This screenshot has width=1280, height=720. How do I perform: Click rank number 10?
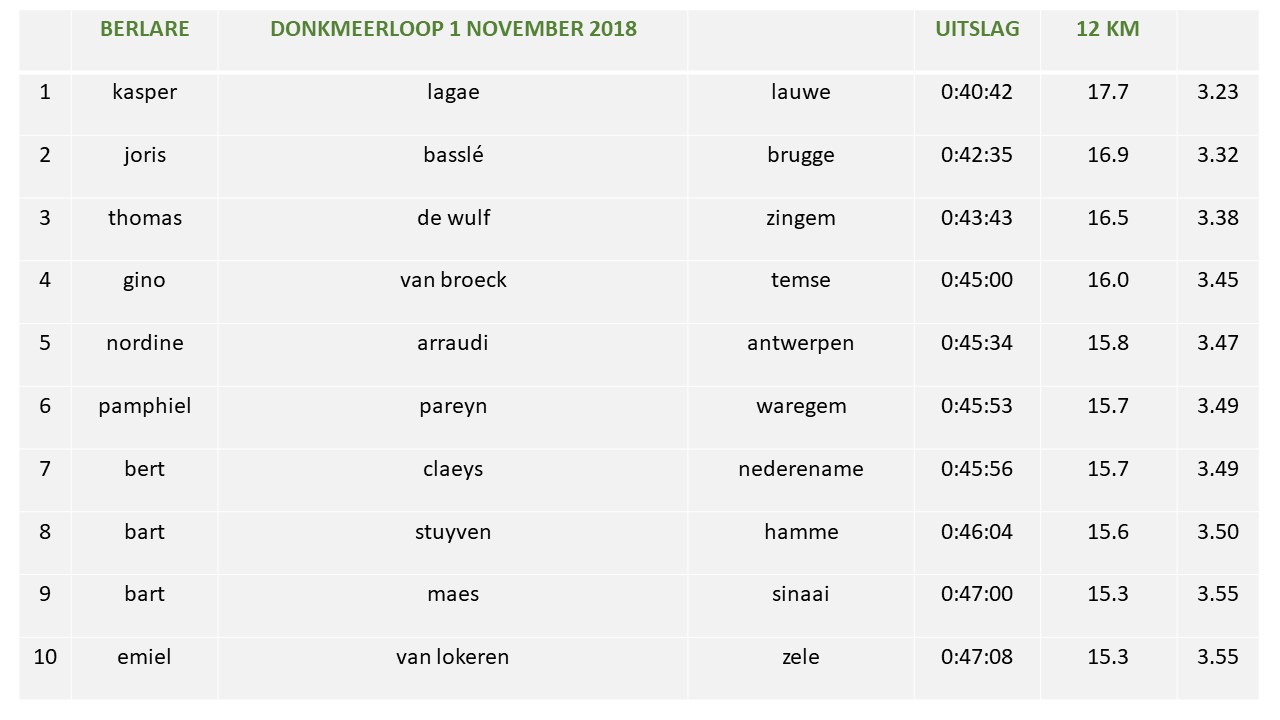pyautogui.click(x=45, y=657)
